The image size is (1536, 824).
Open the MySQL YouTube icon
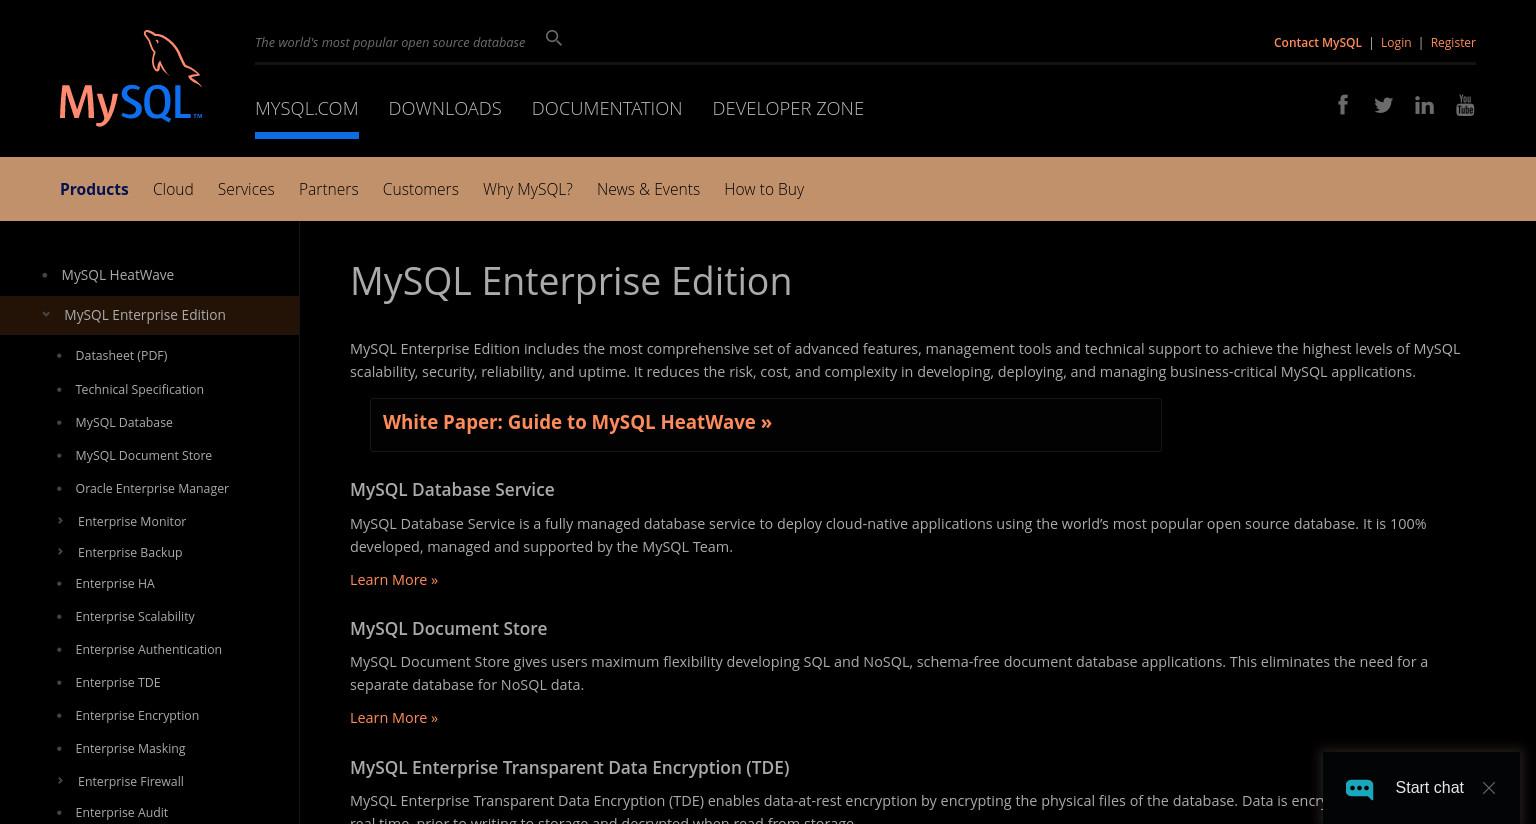(x=1465, y=105)
